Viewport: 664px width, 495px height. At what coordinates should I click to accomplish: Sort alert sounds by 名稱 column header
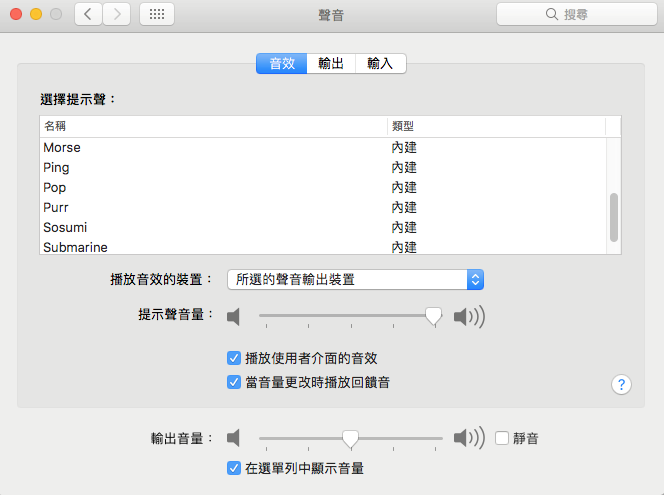click(213, 126)
